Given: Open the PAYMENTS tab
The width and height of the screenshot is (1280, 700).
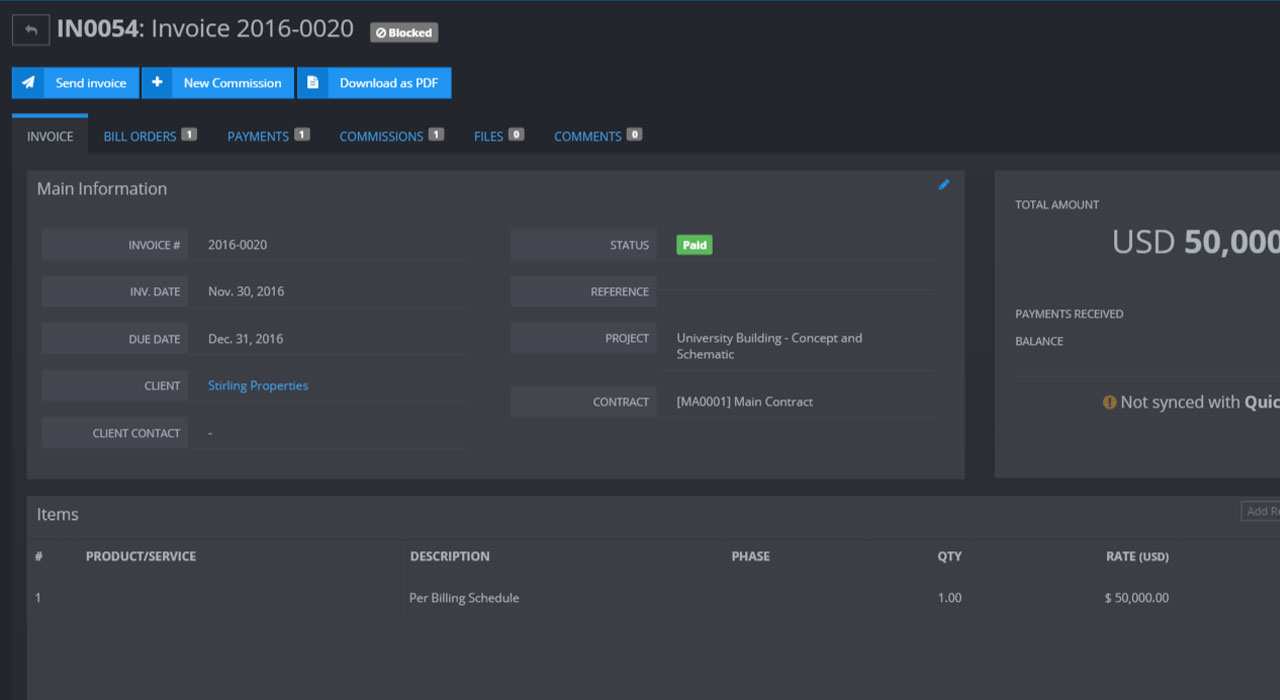Looking at the screenshot, I should pos(268,136).
